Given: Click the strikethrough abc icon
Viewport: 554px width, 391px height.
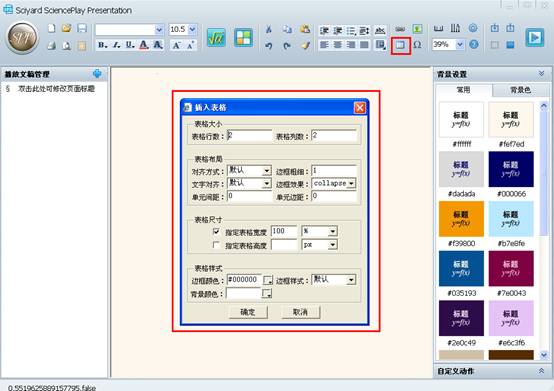Looking at the screenshot, I should (380, 31).
